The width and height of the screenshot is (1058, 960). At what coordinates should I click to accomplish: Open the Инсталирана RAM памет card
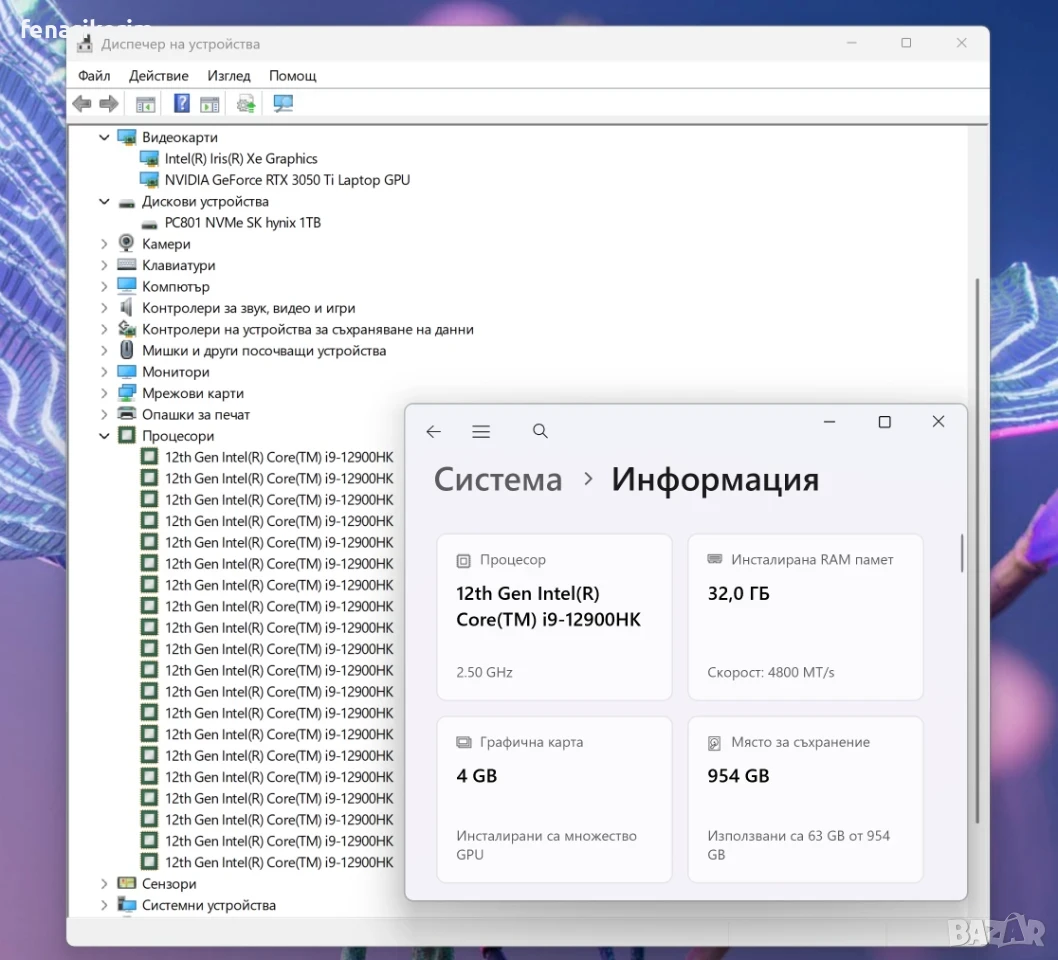coord(806,617)
